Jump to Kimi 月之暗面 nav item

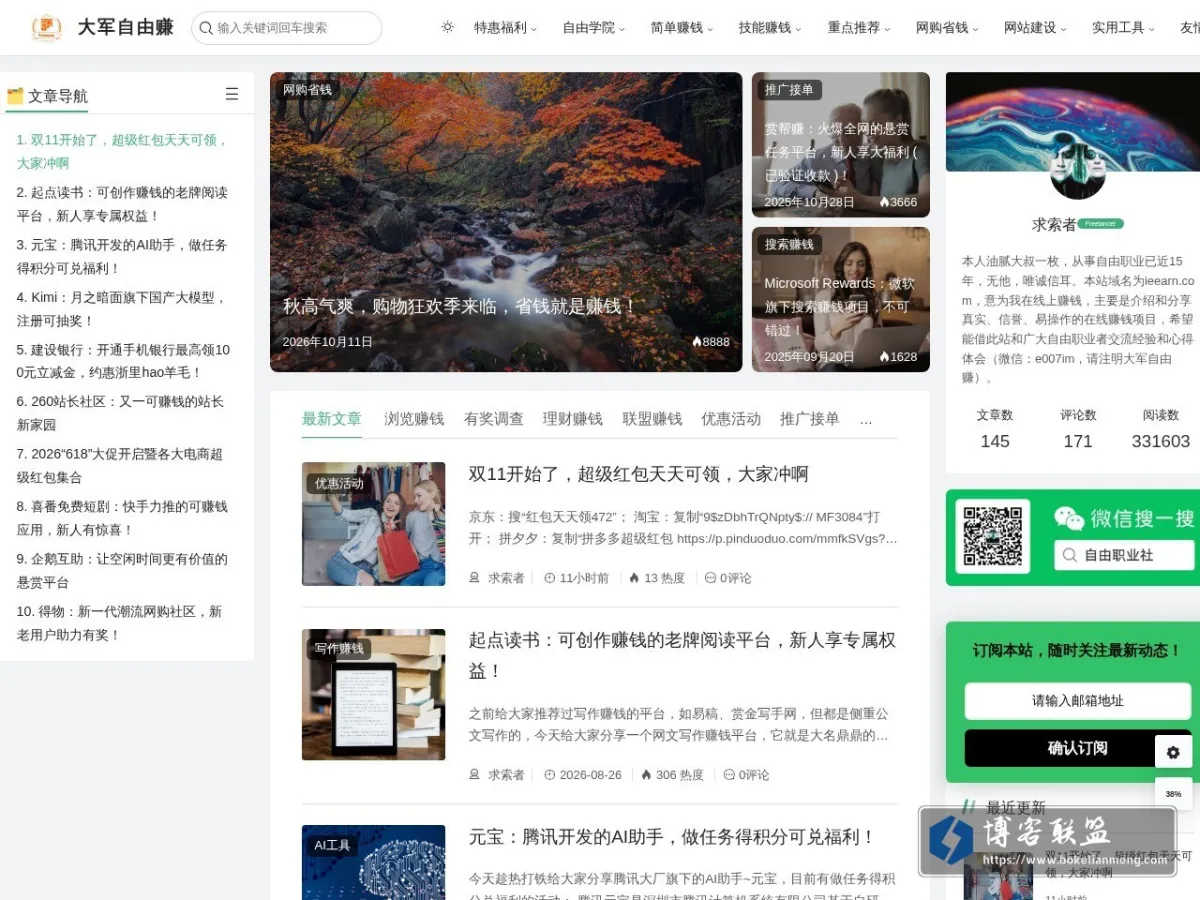122,309
